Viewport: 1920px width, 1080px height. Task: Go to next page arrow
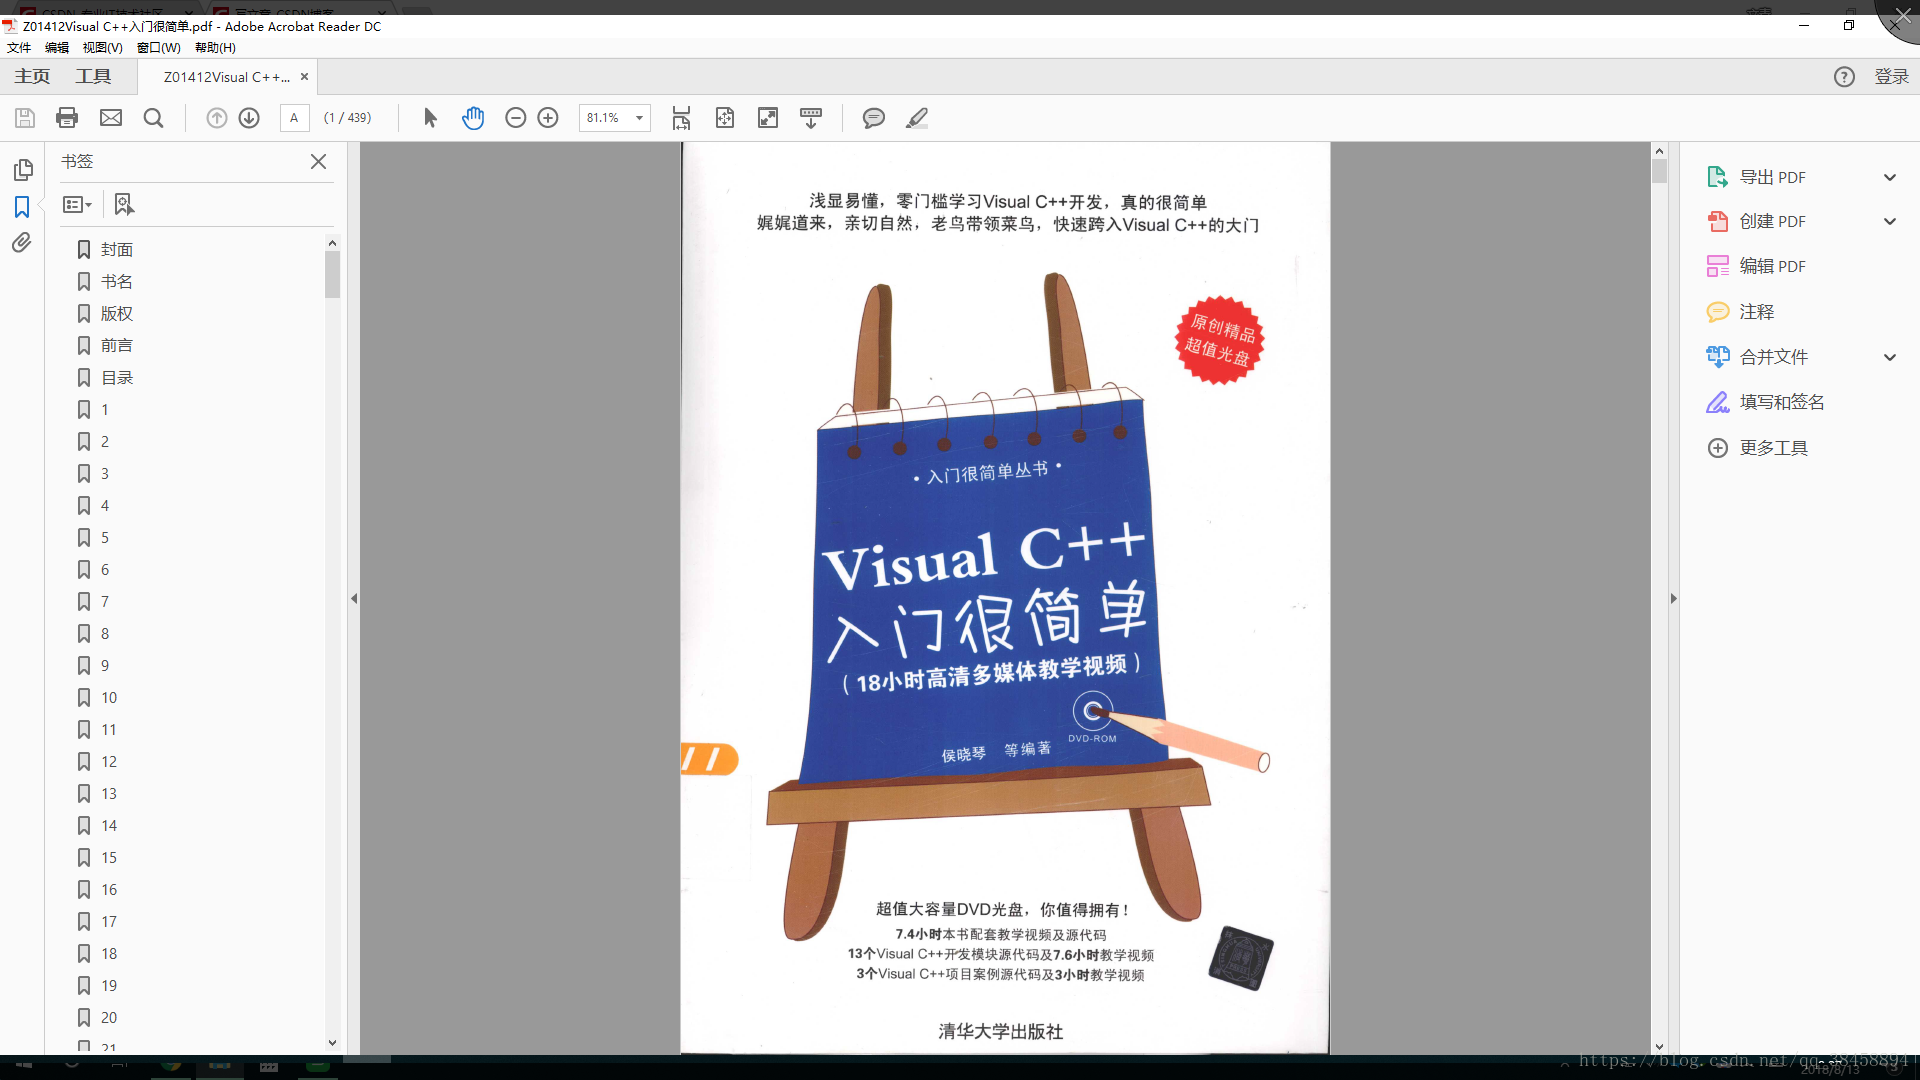[x=249, y=118]
